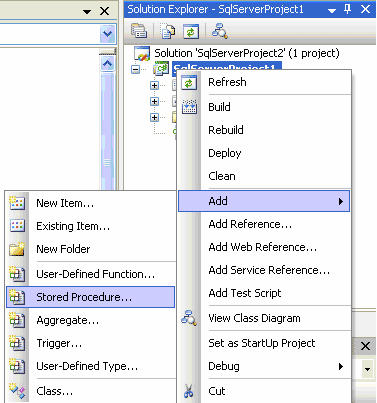Image resolution: width=377 pixels, height=403 pixels.
Task: Expand the second child node under the project
Action: pyautogui.click(x=154, y=101)
